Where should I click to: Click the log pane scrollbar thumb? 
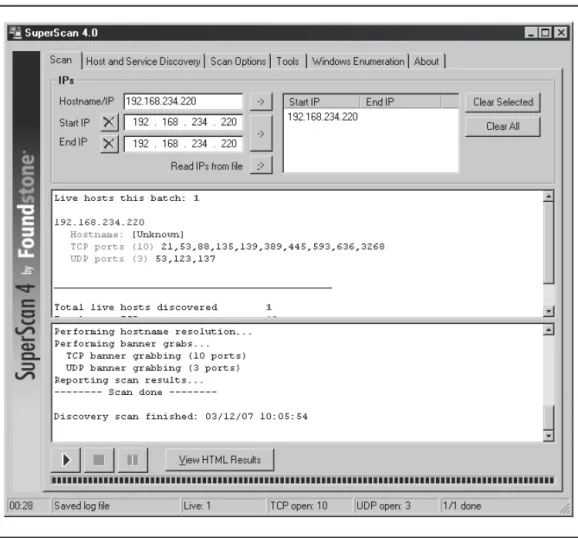[x=549, y=418]
